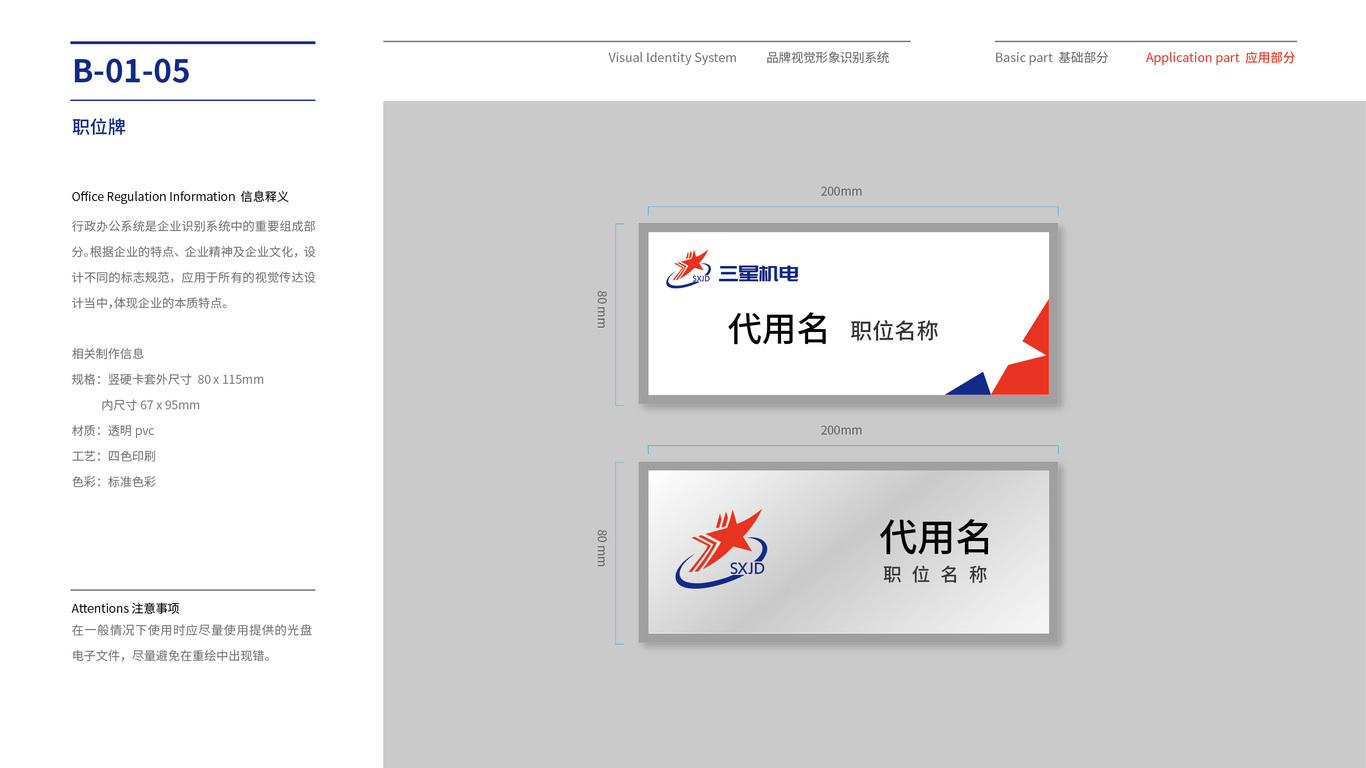Screen dimensions: 1366x768
Task: Click the note line starting 在一般情况下
Action: pyautogui.click(x=192, y=631)
